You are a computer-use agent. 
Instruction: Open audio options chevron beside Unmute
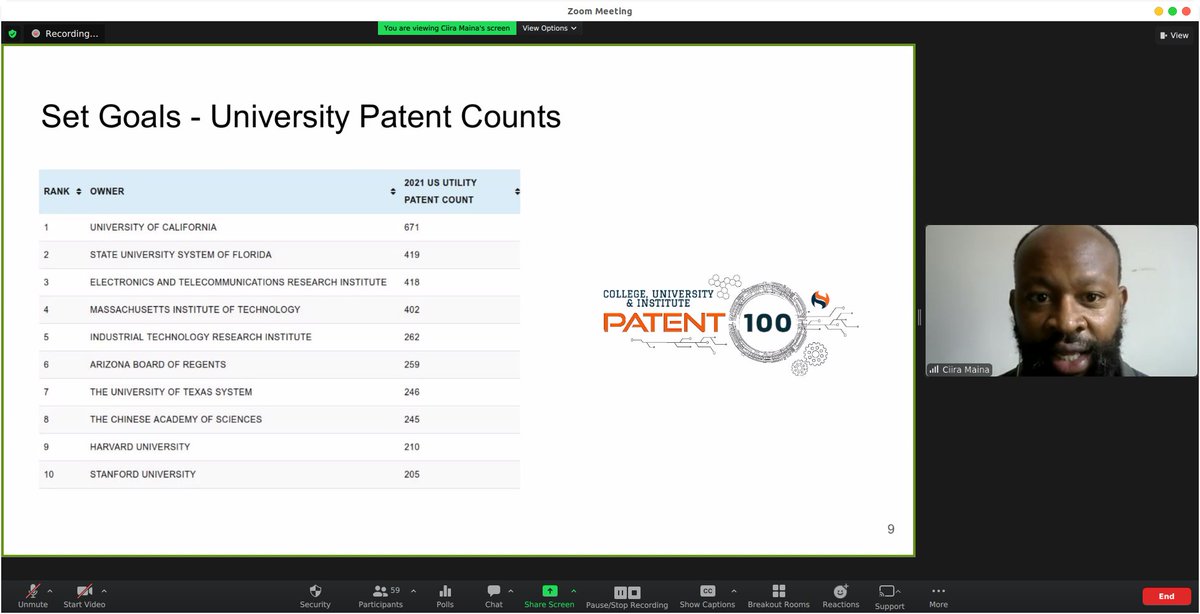coord(50,590)
